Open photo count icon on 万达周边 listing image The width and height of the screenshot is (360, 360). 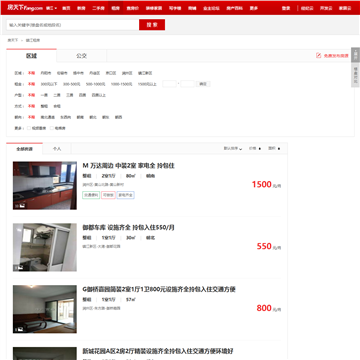click(20, 206)
